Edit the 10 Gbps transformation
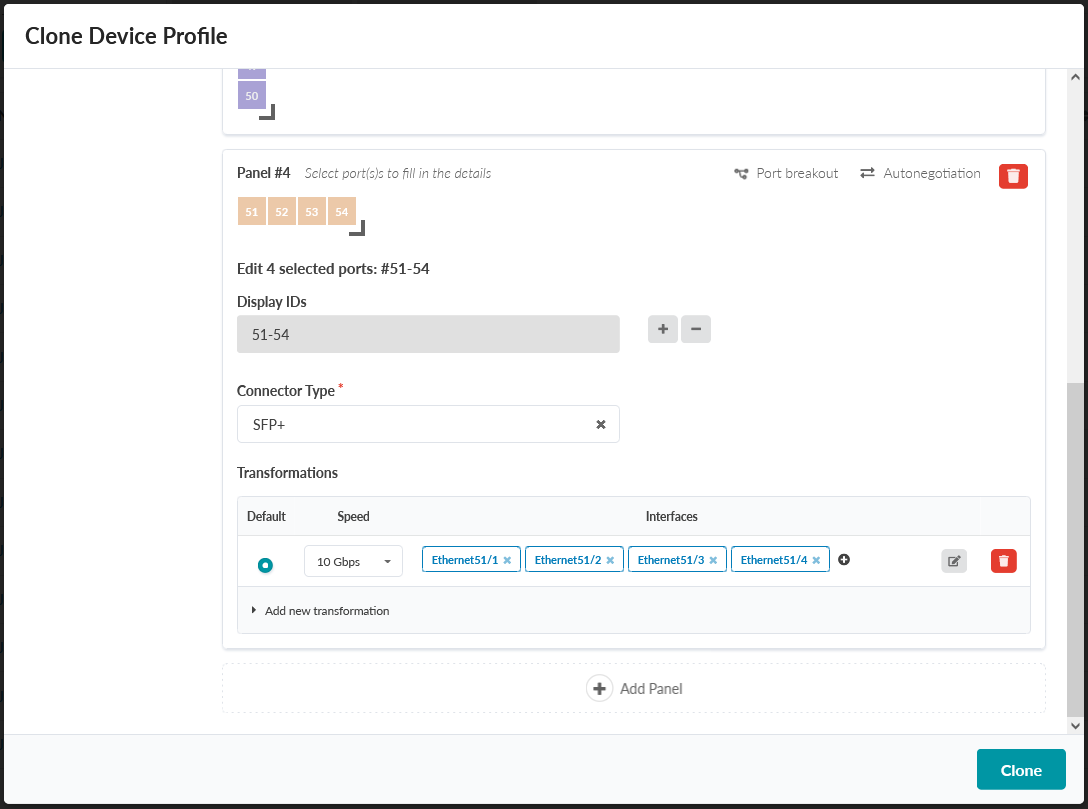 click(x=954, y=561)
